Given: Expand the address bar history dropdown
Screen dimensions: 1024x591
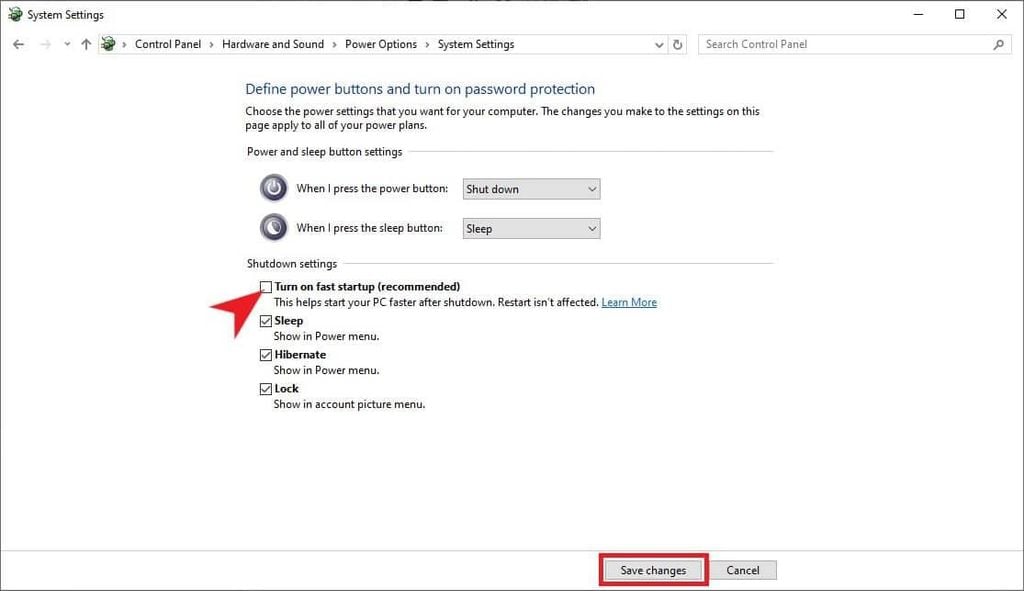Looking at the screenshot, I should 658,44.
